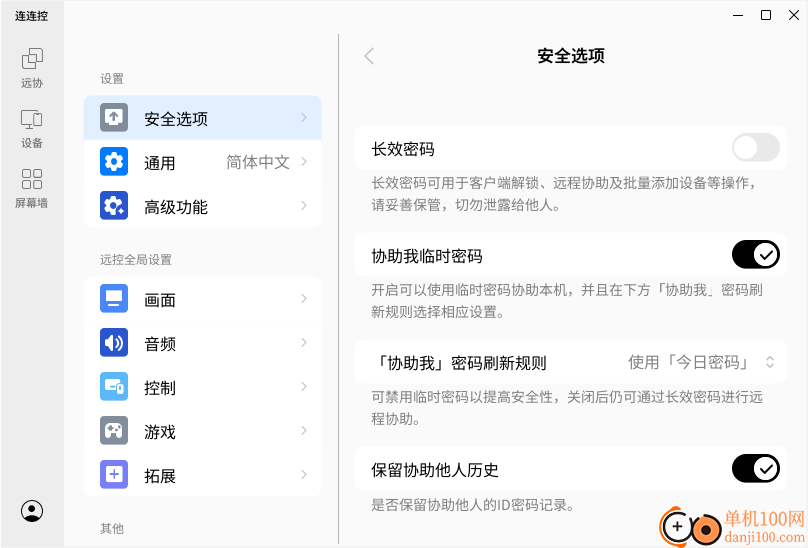The image size is (808, 548).
Task: Click the 使用「今日密码」 value text
Action: pos(689,362)
